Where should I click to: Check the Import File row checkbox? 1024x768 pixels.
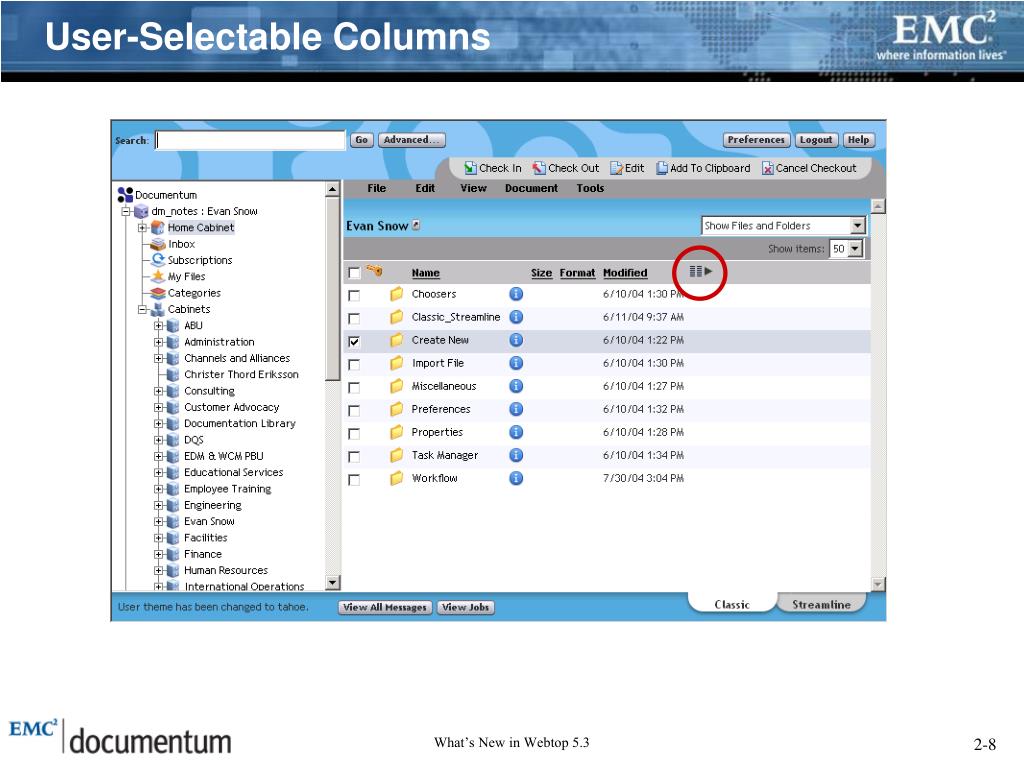point(354,364)
